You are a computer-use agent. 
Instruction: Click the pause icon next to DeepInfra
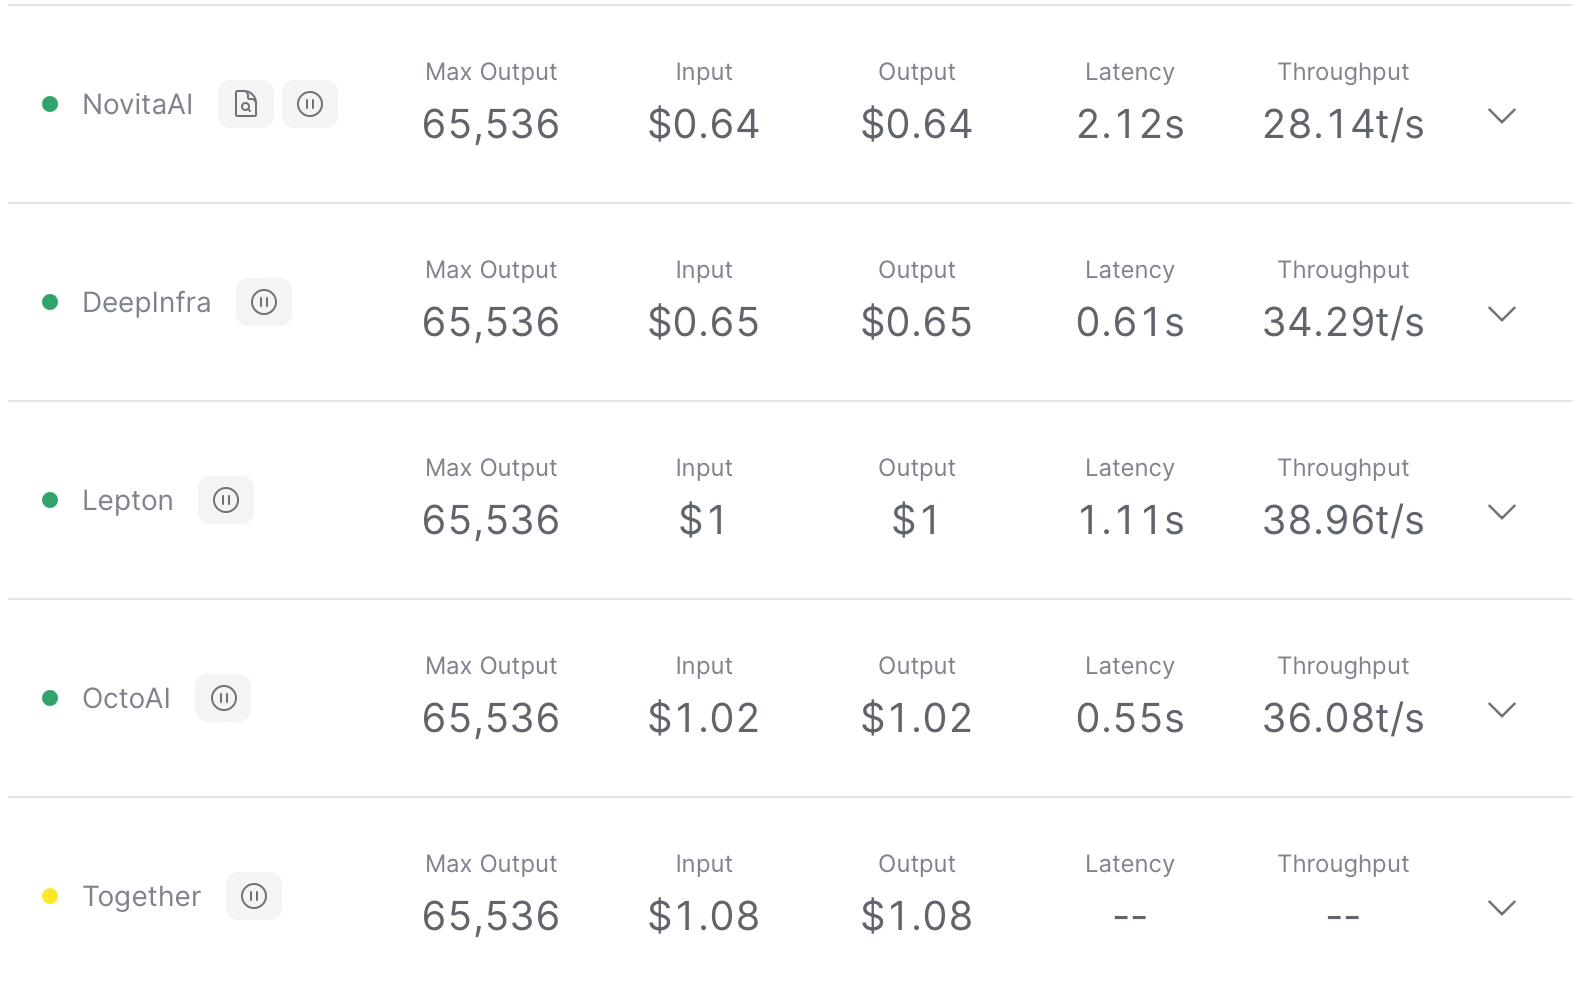[x=264, y=302]
